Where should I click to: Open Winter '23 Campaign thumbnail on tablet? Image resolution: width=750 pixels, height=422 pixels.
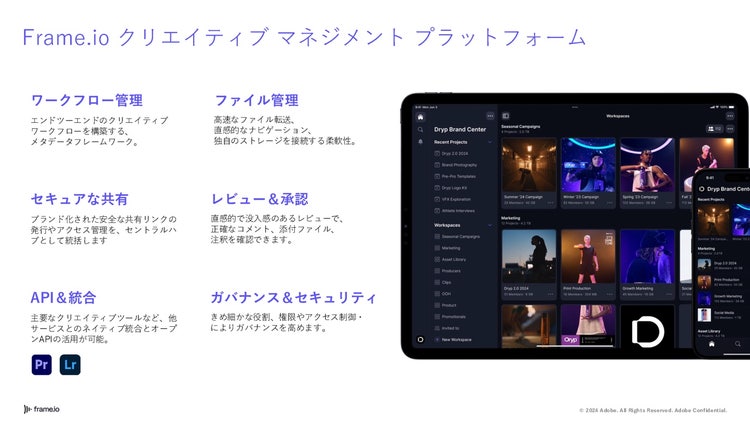588,165
